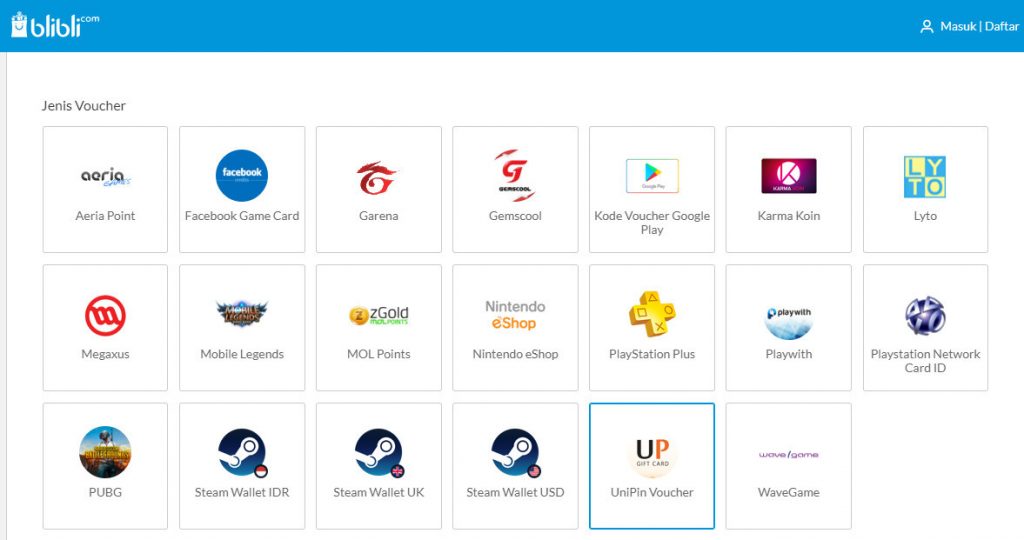The width and height of the screenshot is (1024, 540).
Task: Click the Aeria Point label
Action: click(105, 216)
